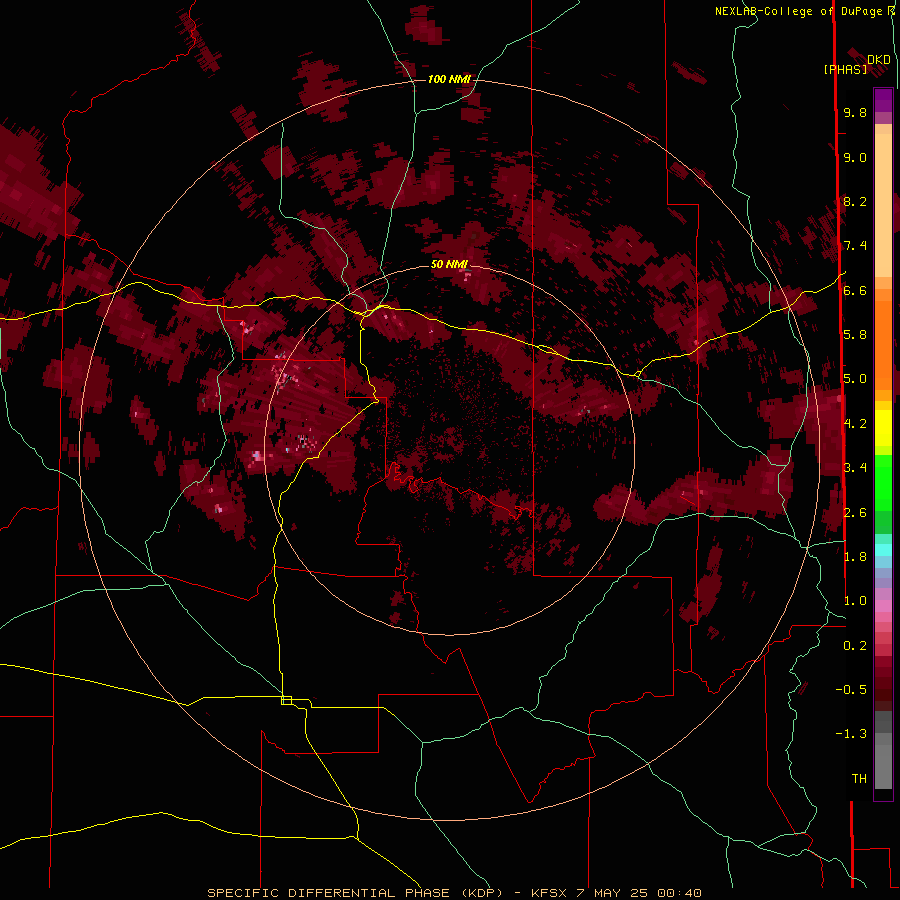The width and height of the screenshot is (900, 900).
Task: Pick the cyan segment of the color bar
Action: point(883,550)
